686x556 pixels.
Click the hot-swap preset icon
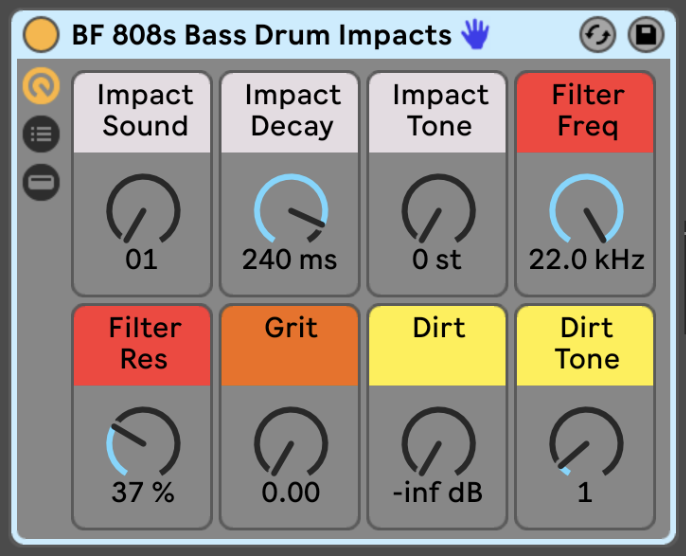click(598, 35)
